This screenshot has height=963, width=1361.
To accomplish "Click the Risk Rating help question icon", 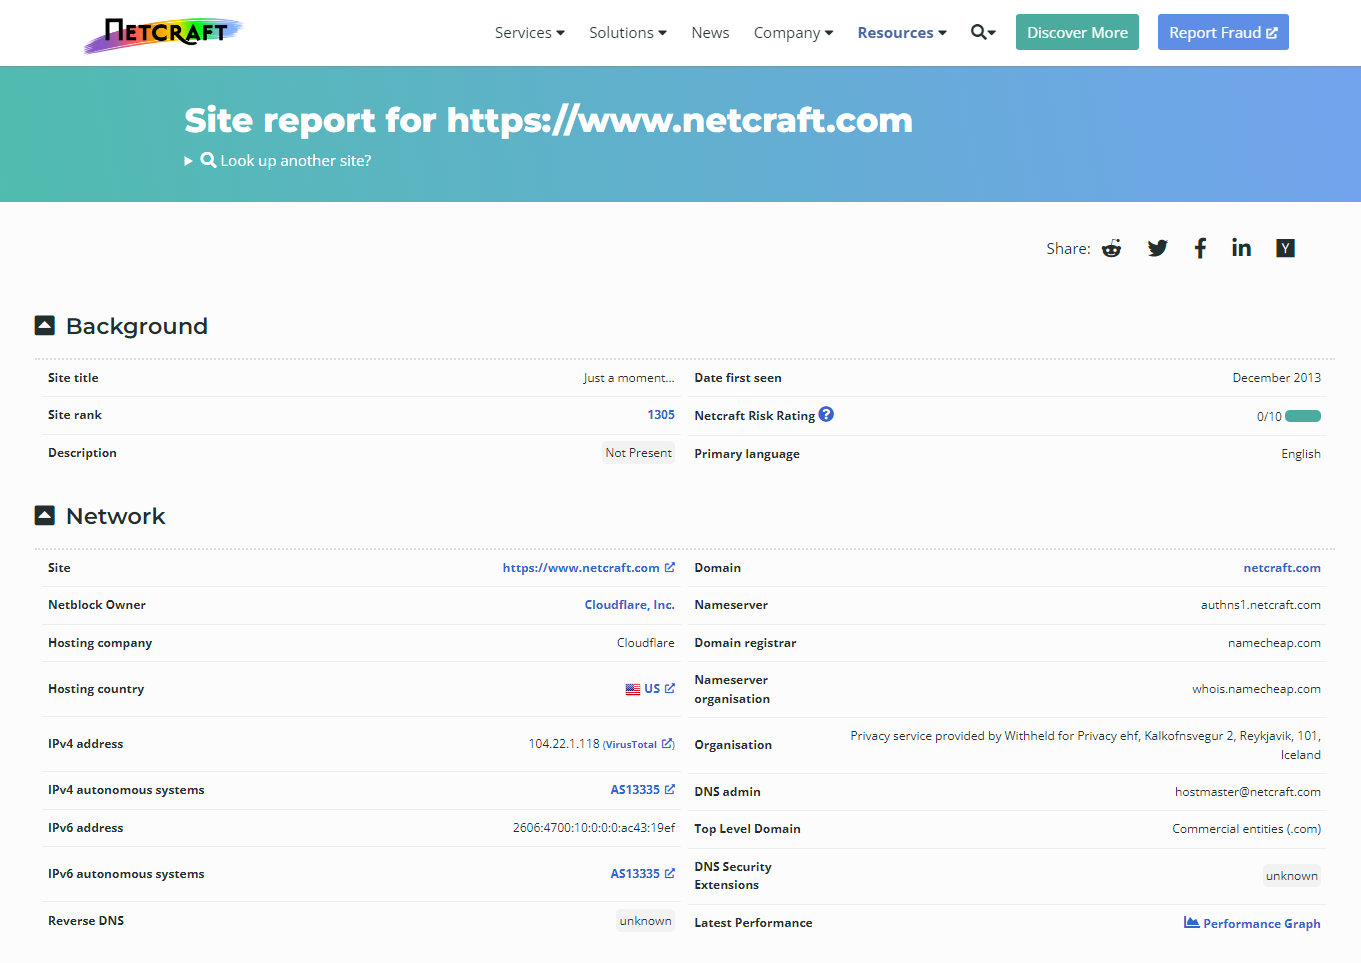I will [x=826, y=414].
